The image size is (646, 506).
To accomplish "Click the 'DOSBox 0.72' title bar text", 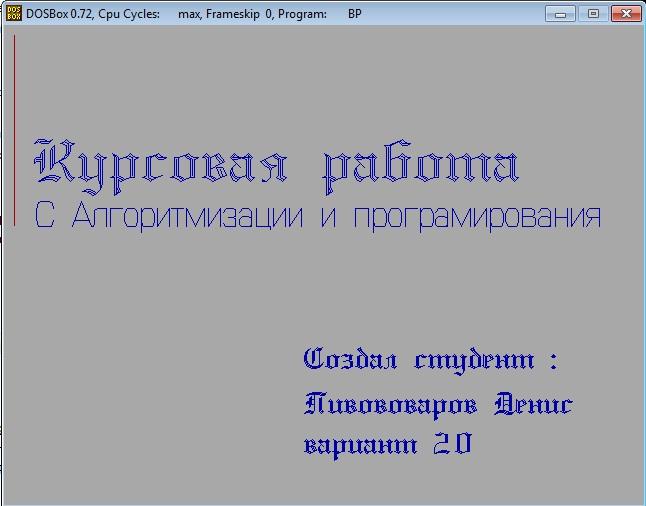I will 64,14.
